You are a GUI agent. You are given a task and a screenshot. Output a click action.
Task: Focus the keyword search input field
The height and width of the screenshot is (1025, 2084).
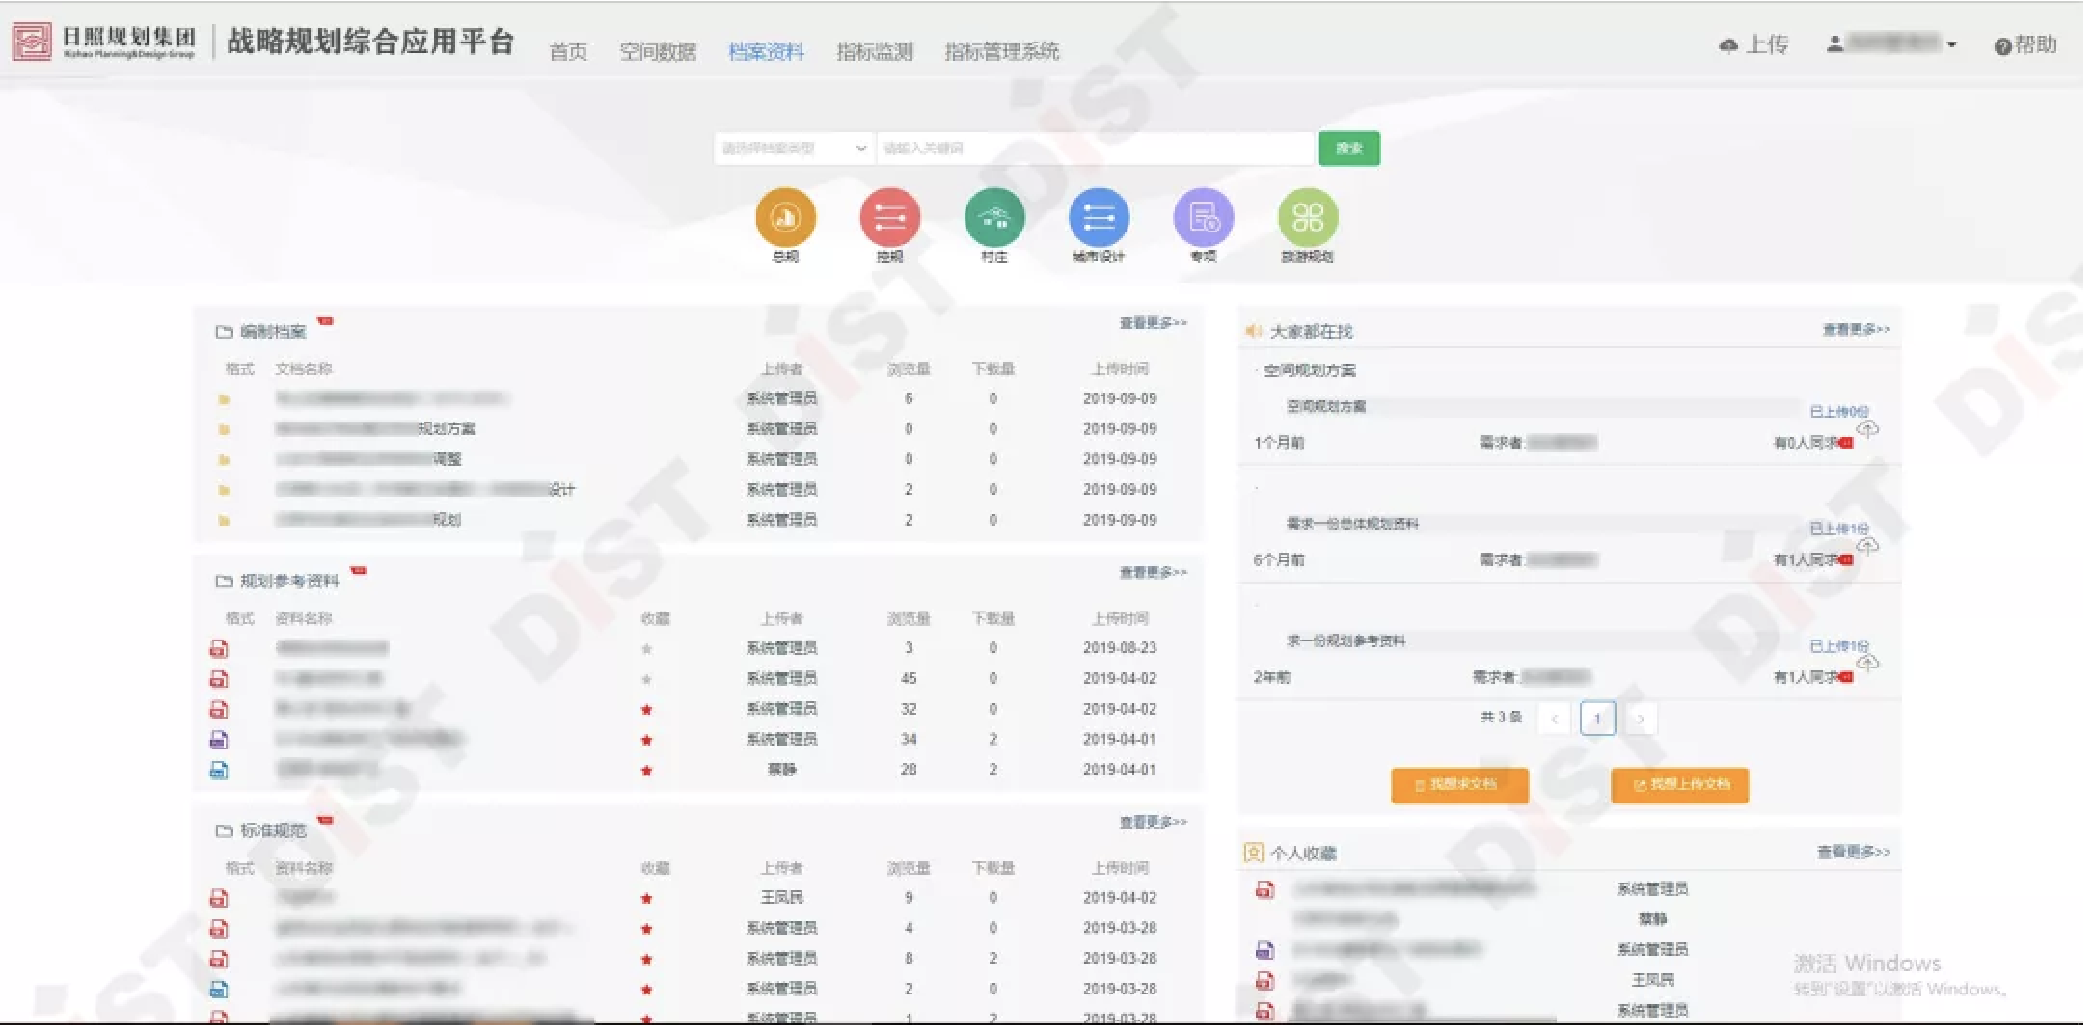(x=1095, y=148)
